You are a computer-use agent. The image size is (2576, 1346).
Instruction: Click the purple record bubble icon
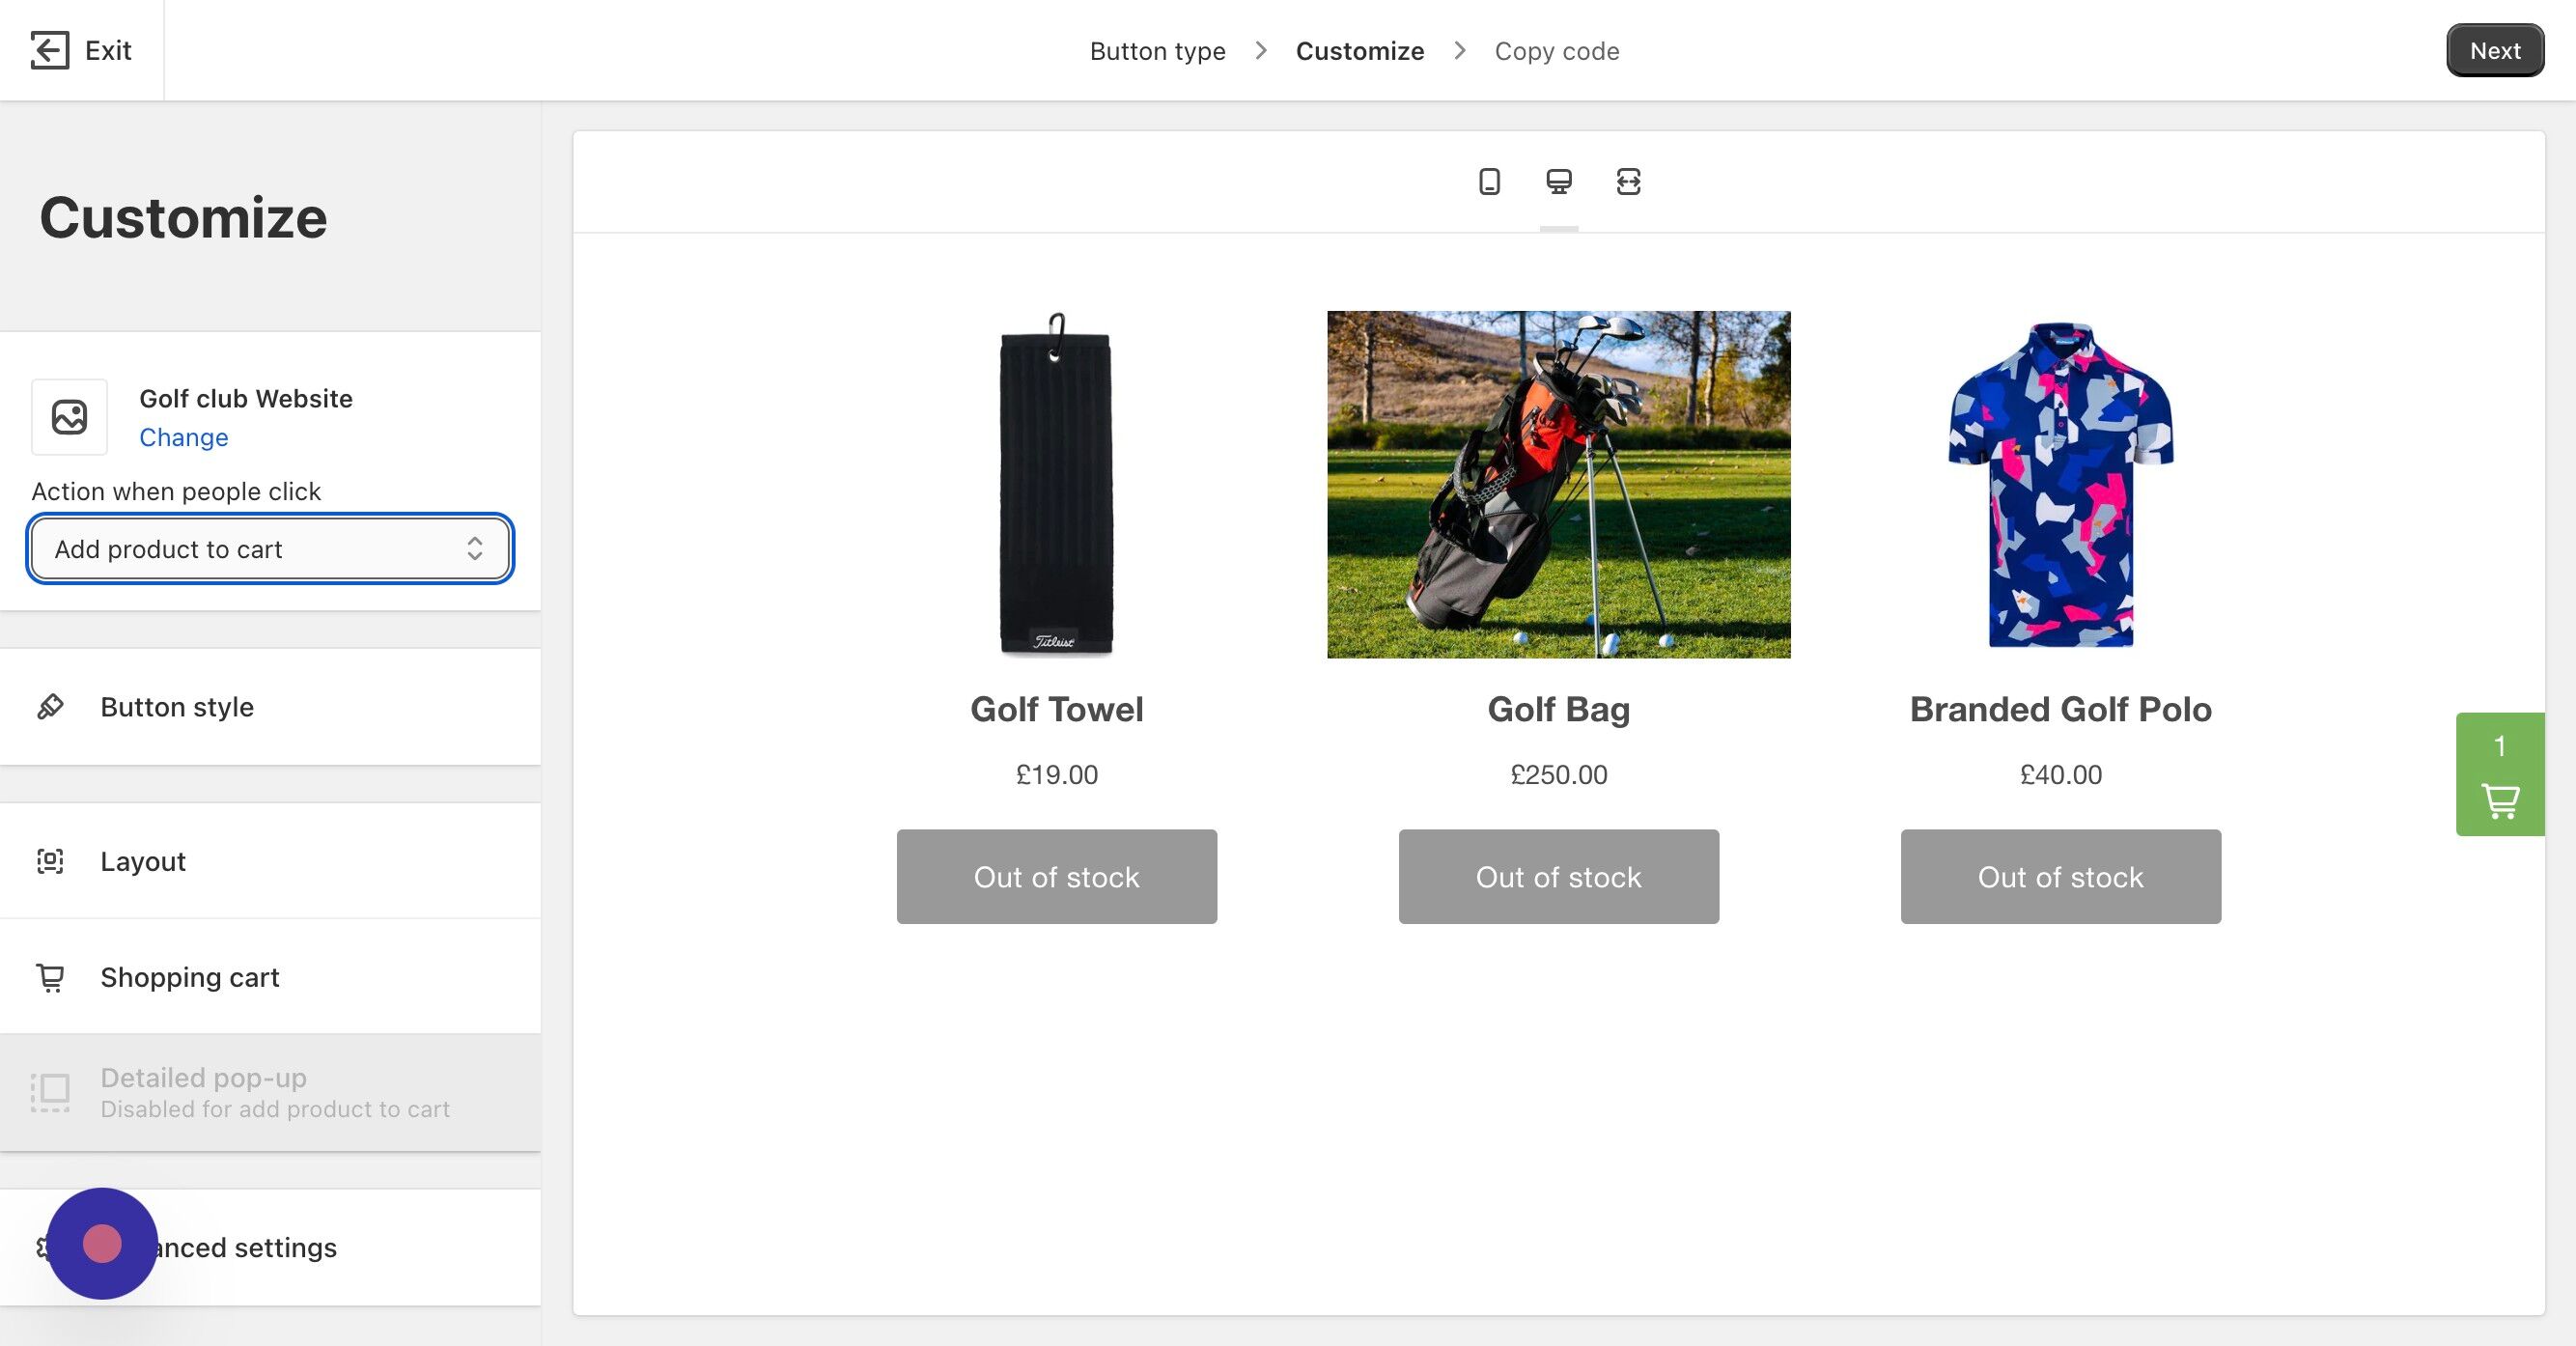click(102, 1243)
